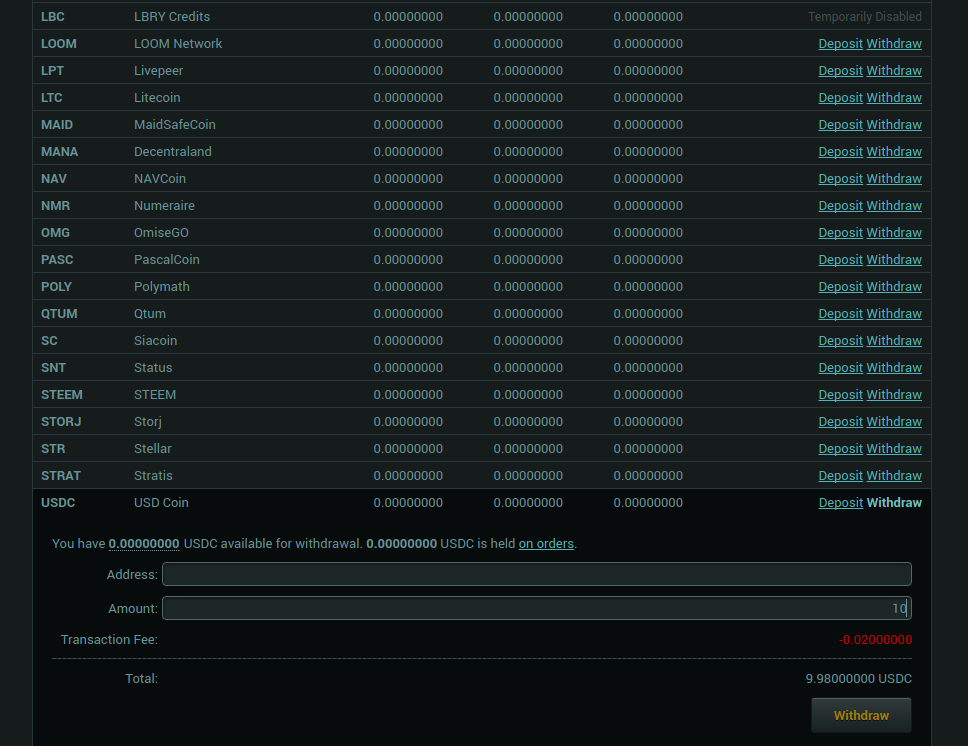Choose Withdraw in Status row
Screen dimensions: 968x746
pos(894,368)
